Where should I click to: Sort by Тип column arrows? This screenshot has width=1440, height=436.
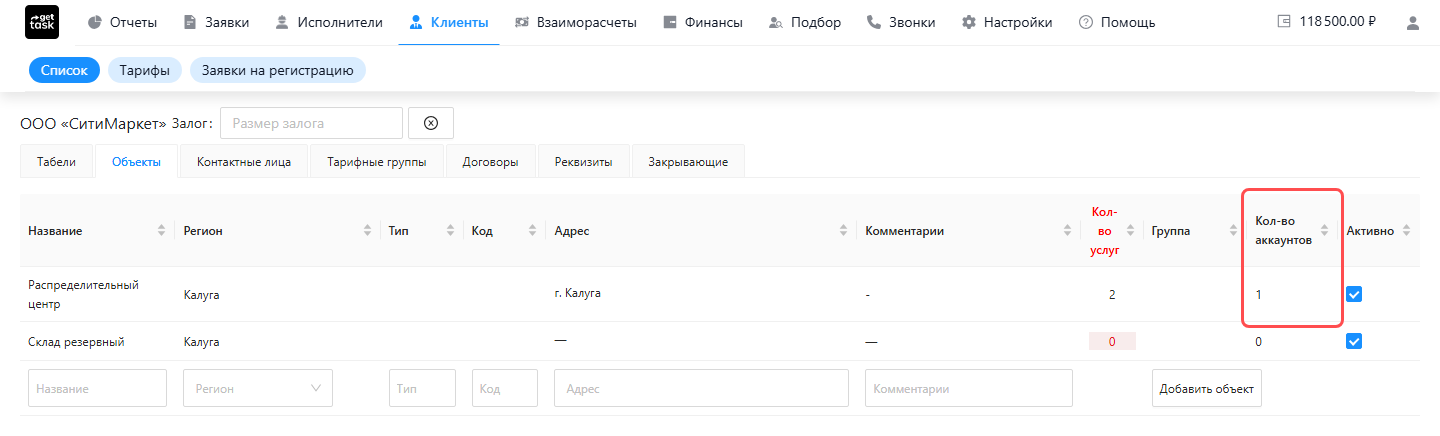[450, 231]
